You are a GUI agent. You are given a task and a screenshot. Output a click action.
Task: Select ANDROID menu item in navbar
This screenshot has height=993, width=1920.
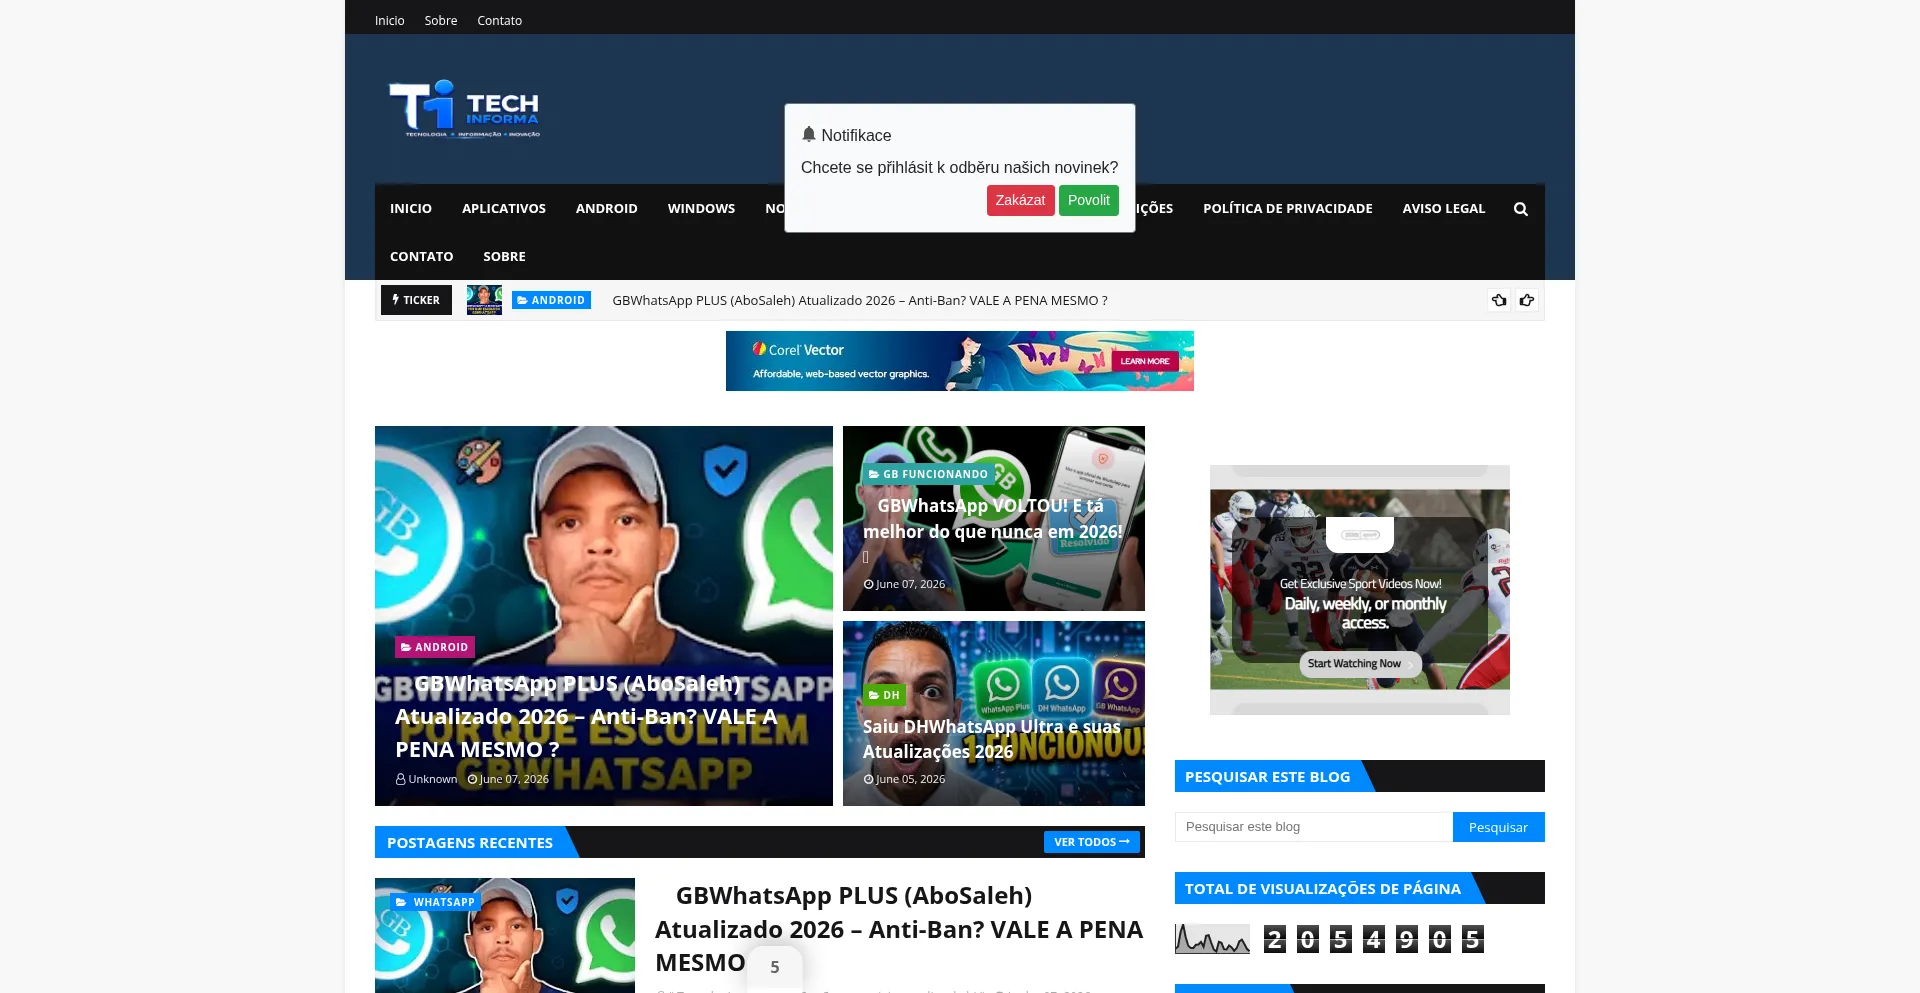click(x=606, y=208)
